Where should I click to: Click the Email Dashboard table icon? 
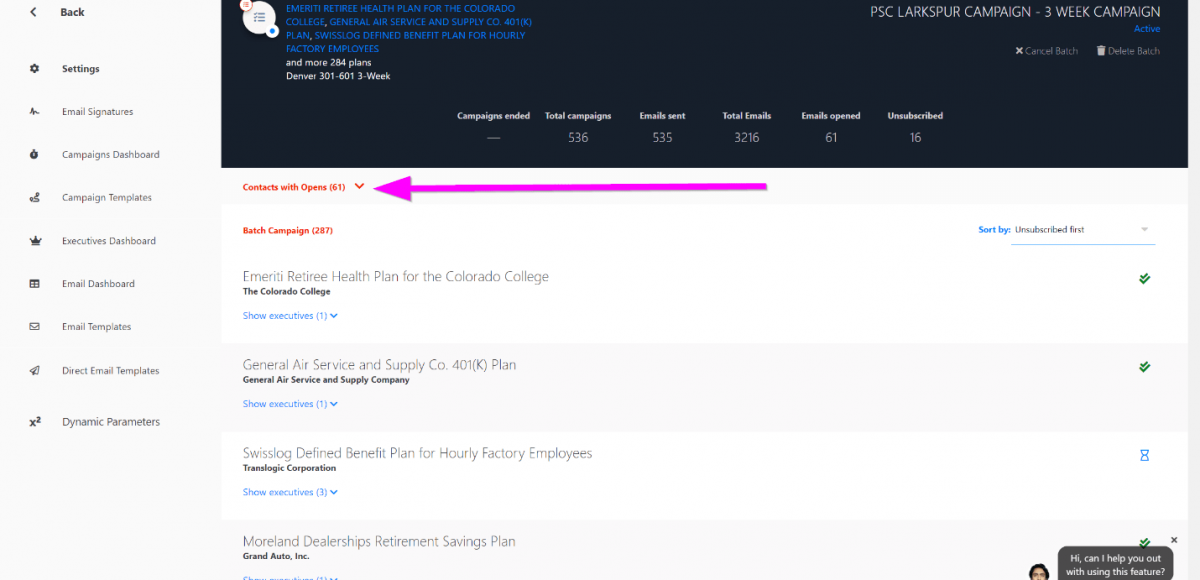point(34,284)
